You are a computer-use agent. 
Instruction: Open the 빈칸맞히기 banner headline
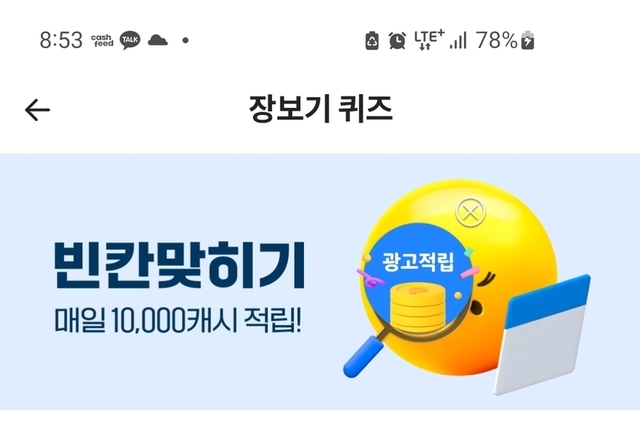pos(180,266)
